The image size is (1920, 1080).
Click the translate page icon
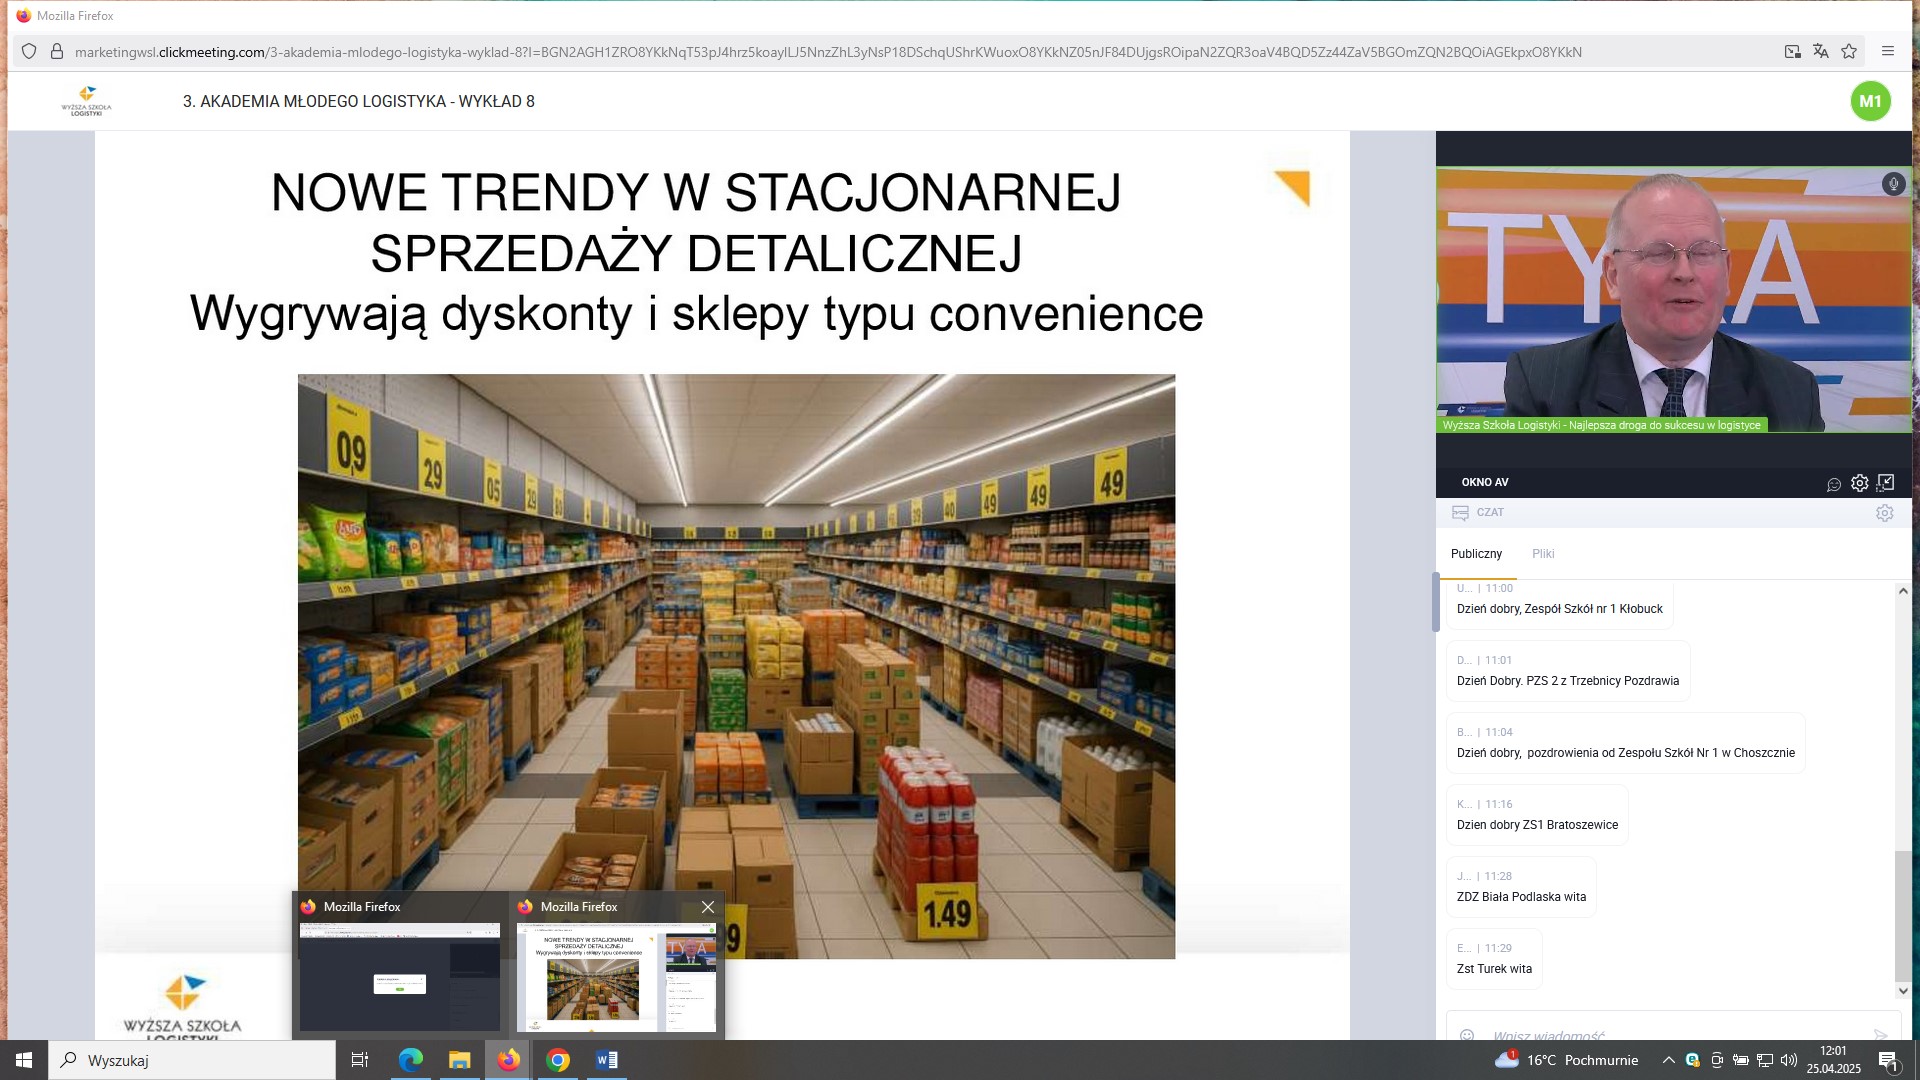coord(1821,51)
